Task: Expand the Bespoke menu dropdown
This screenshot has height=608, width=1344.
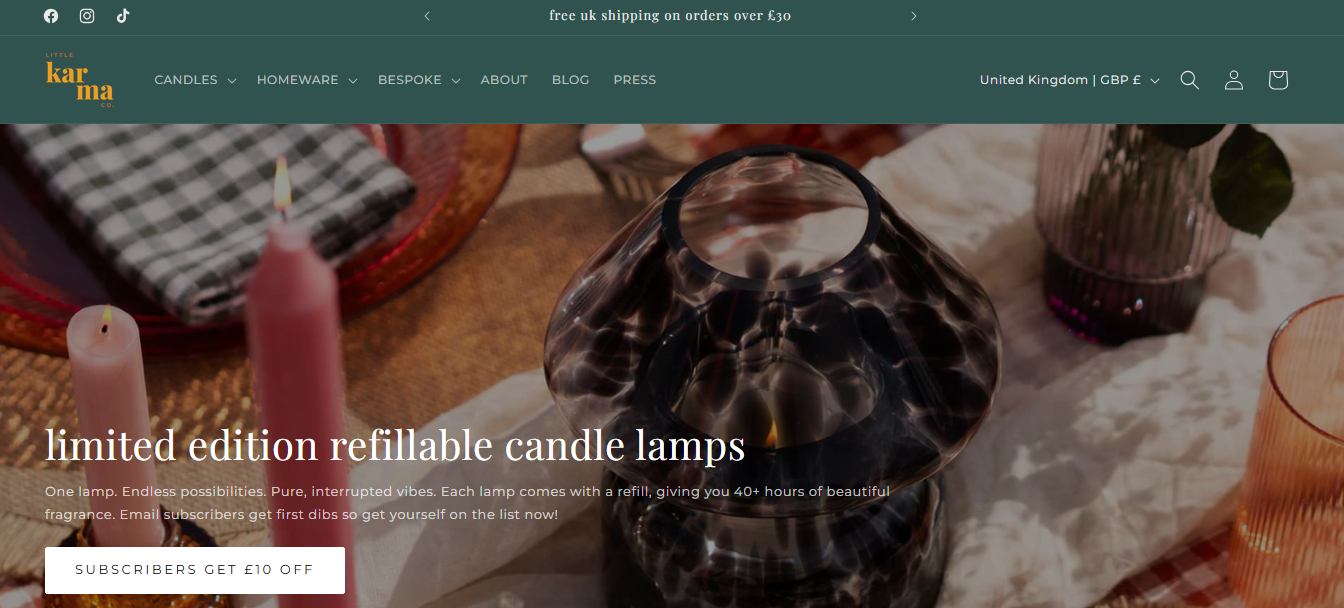Action: (419, 80)
